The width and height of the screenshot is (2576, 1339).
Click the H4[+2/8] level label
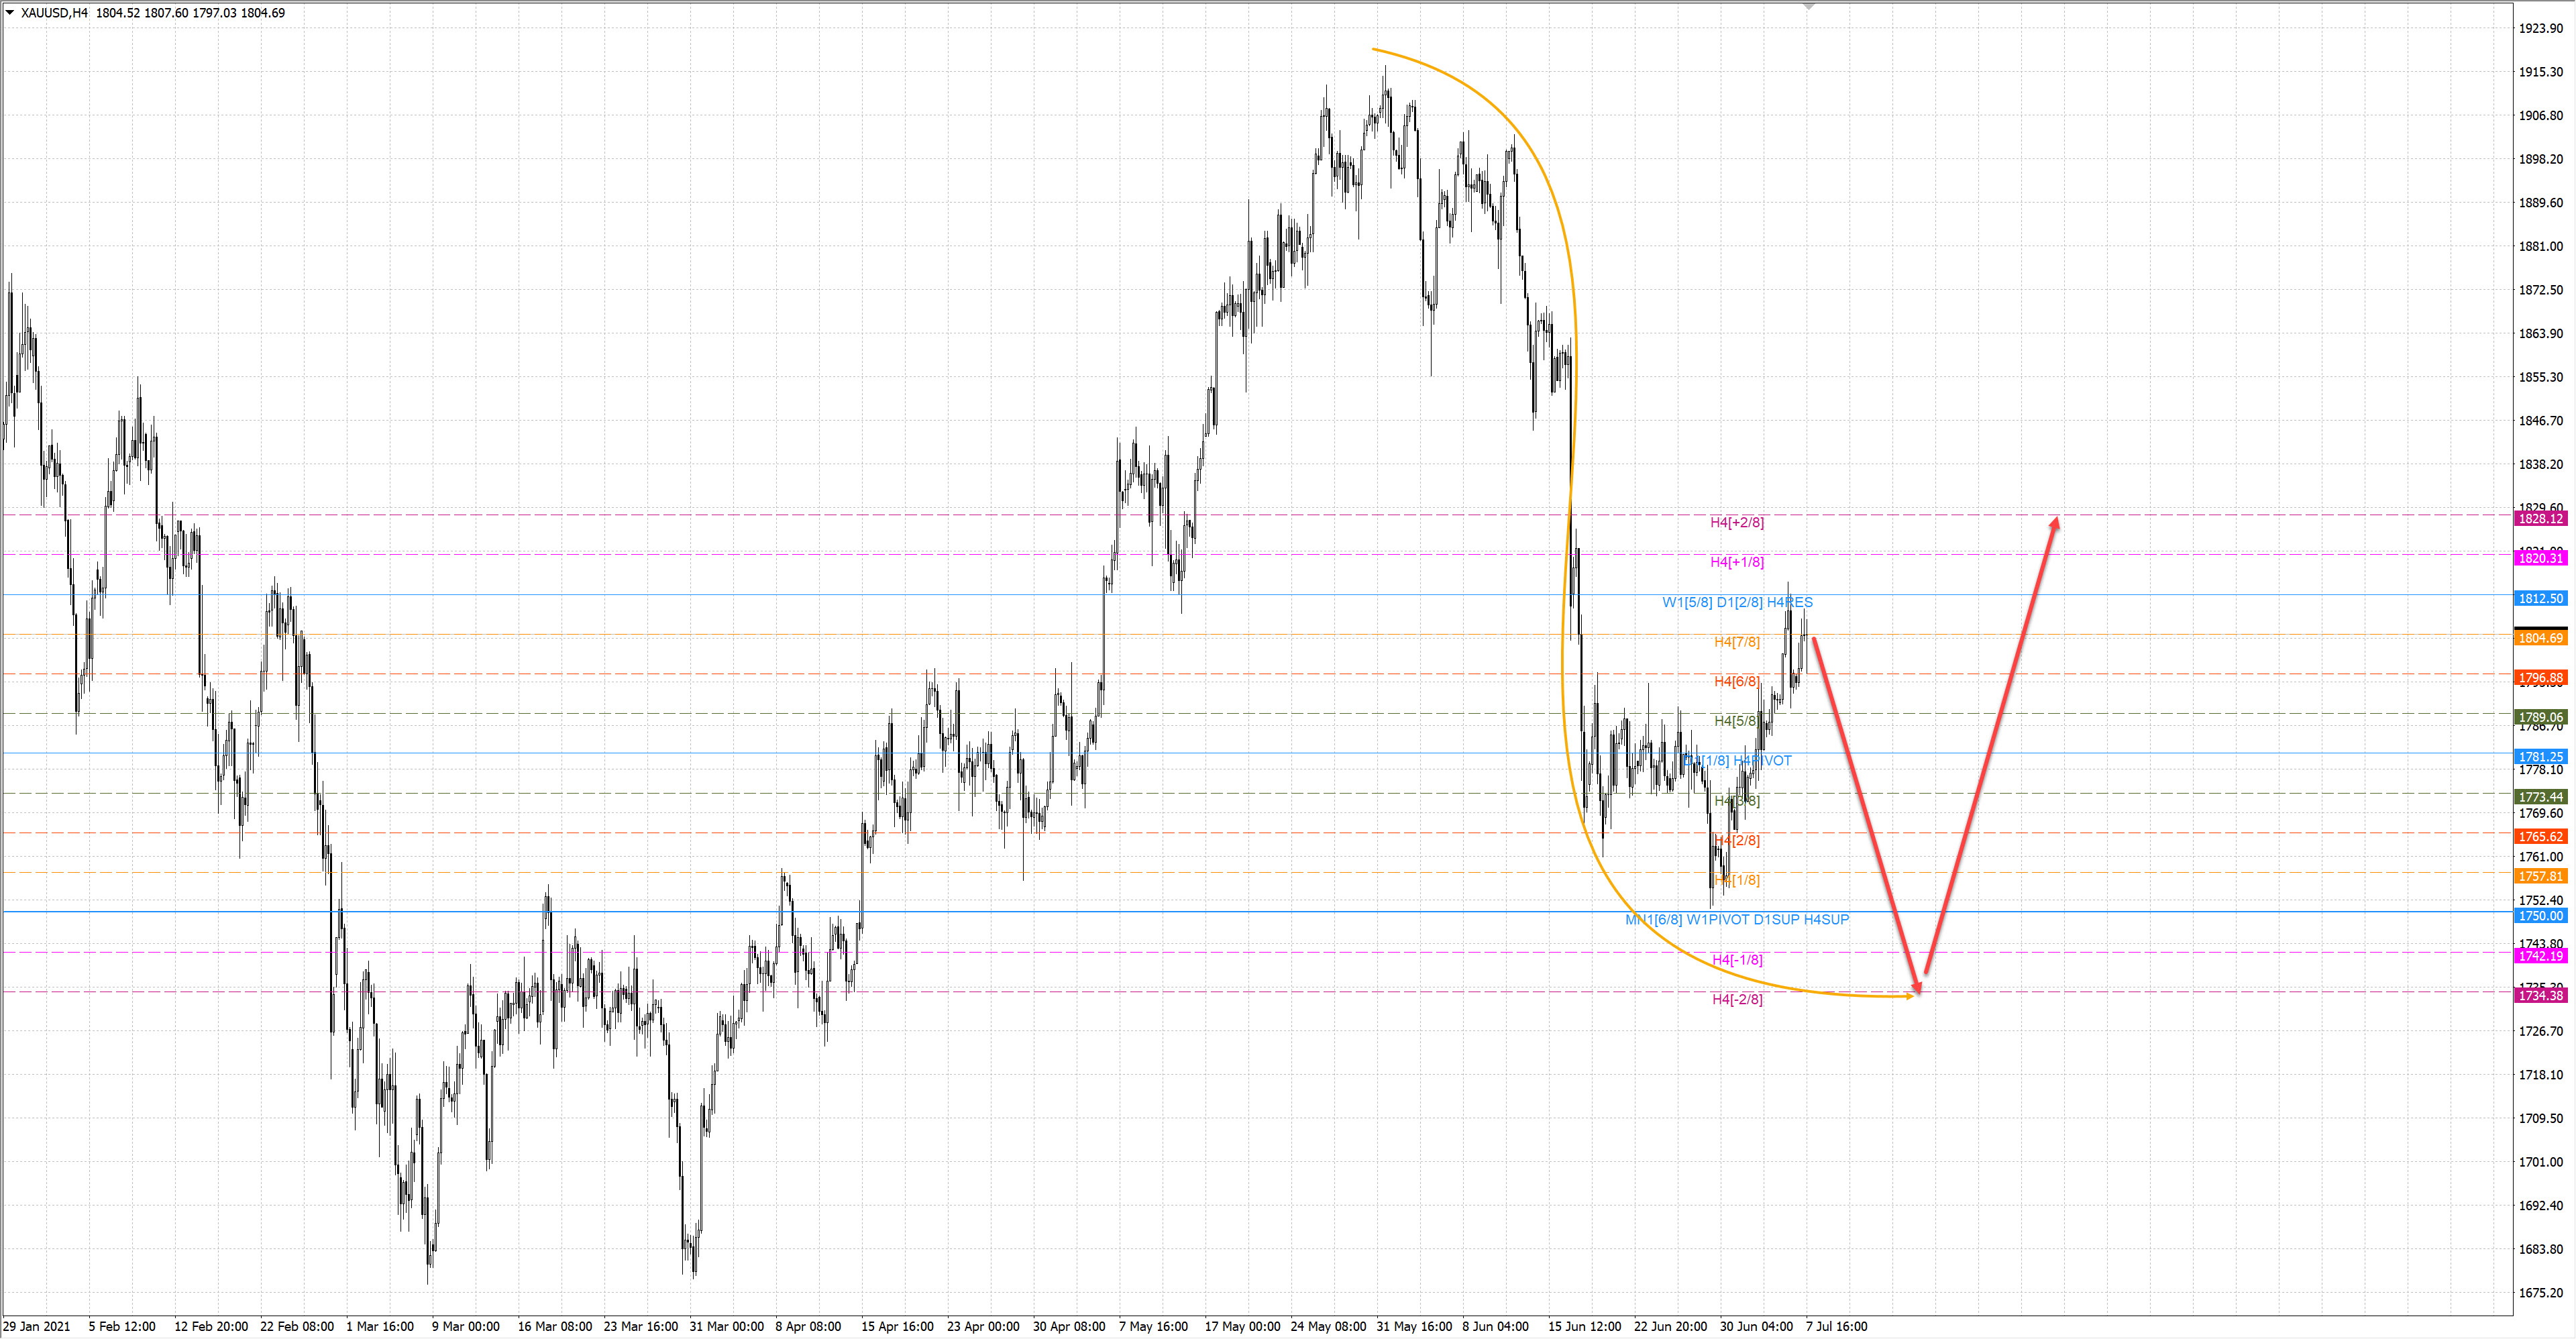[1737, 522]
